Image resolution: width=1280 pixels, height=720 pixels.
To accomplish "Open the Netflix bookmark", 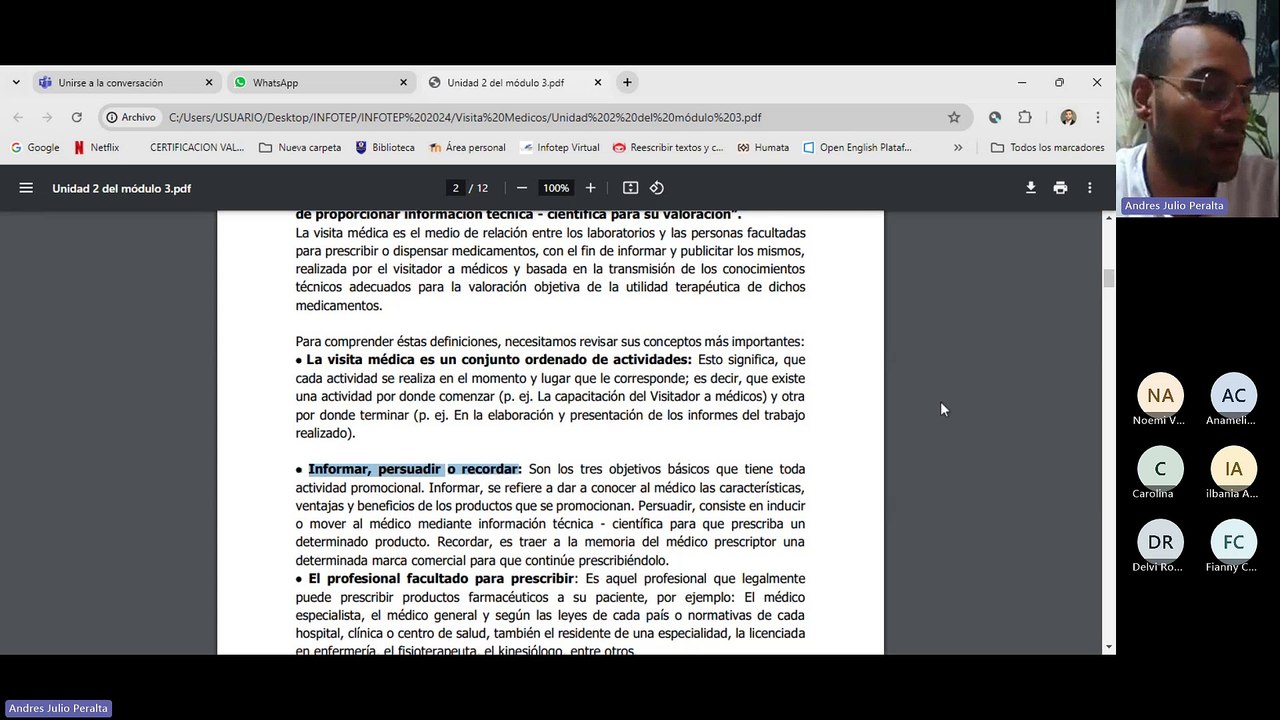I will tap(96, 147).
